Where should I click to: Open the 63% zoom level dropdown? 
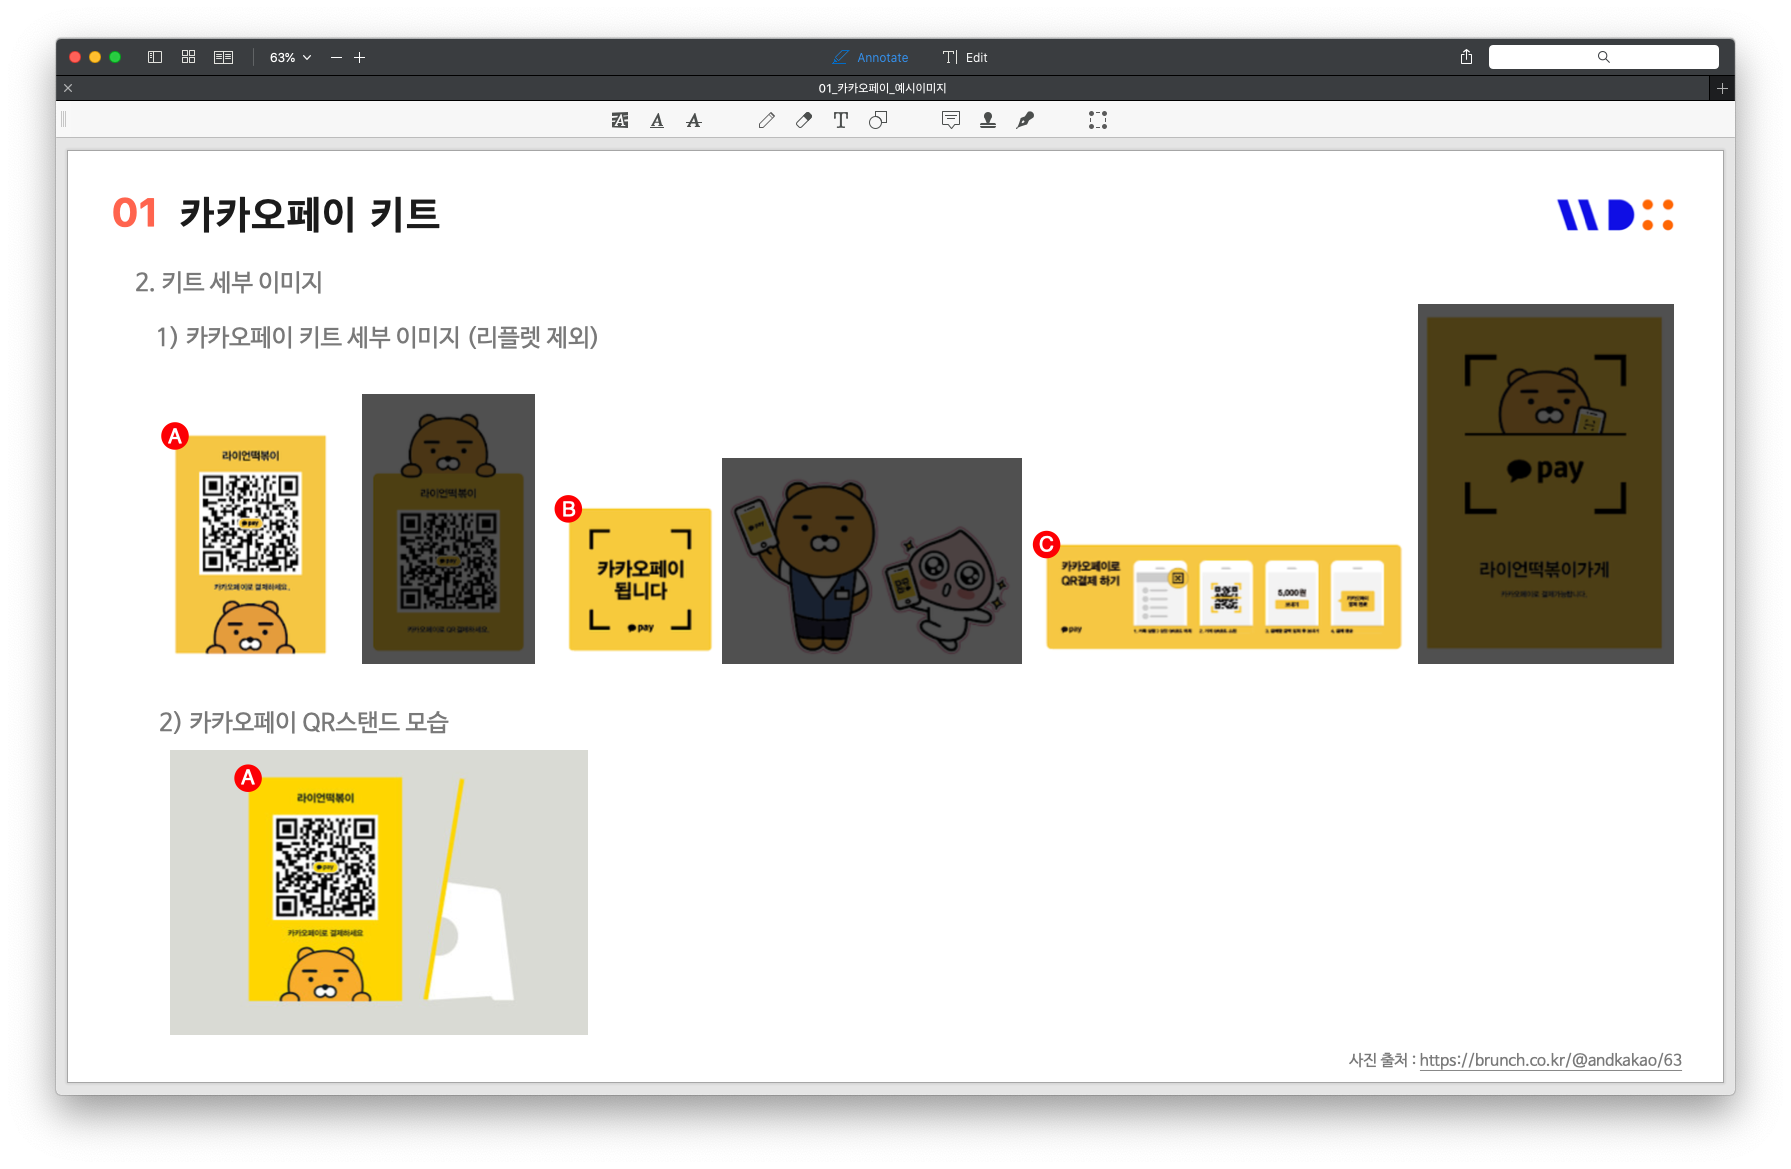coord(290,58)
